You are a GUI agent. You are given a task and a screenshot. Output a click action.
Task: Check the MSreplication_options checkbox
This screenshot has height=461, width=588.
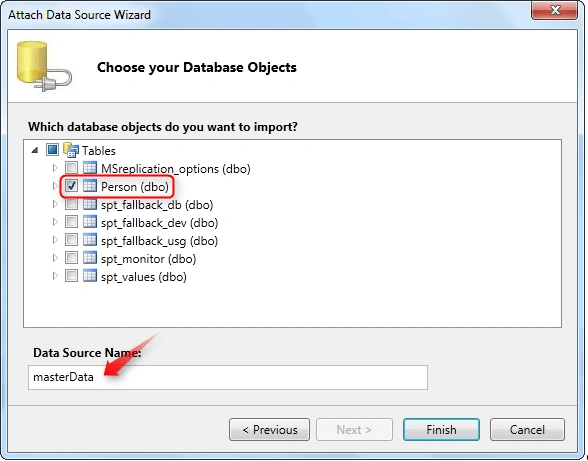click(71, 168)
